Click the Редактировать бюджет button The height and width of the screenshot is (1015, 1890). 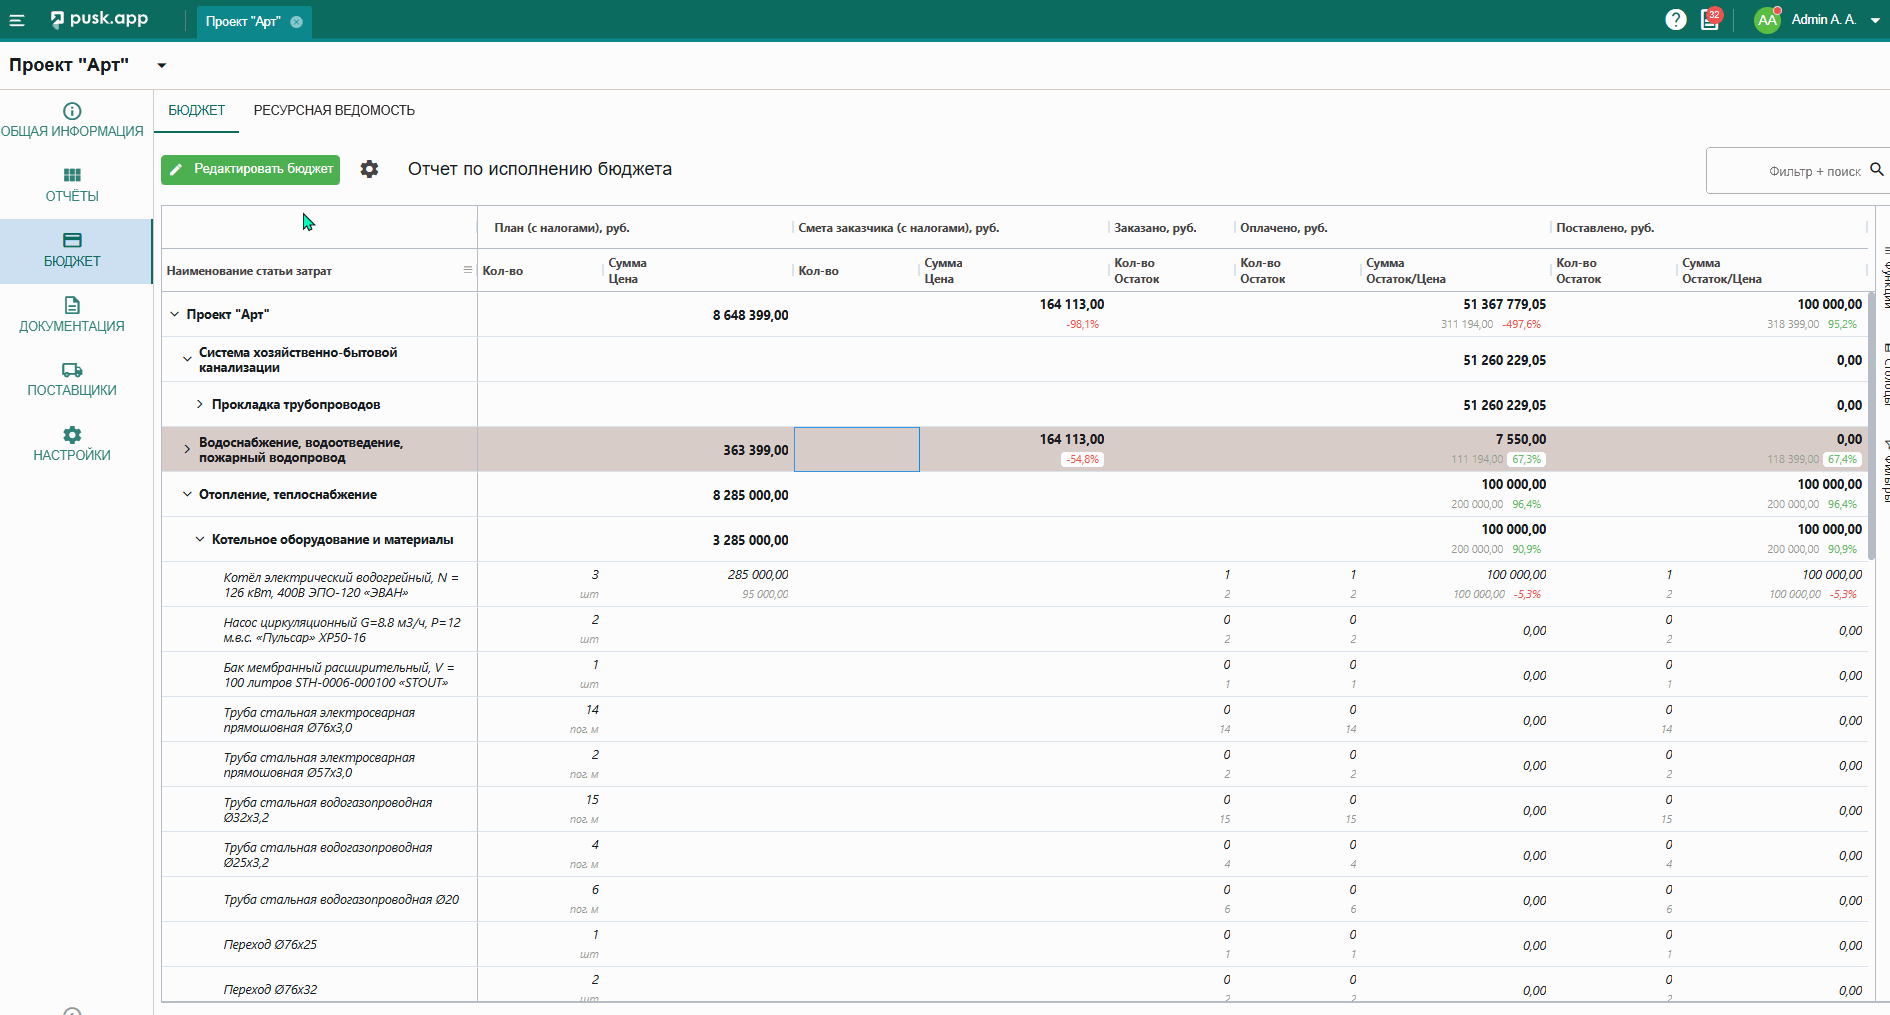pos(250,170)
